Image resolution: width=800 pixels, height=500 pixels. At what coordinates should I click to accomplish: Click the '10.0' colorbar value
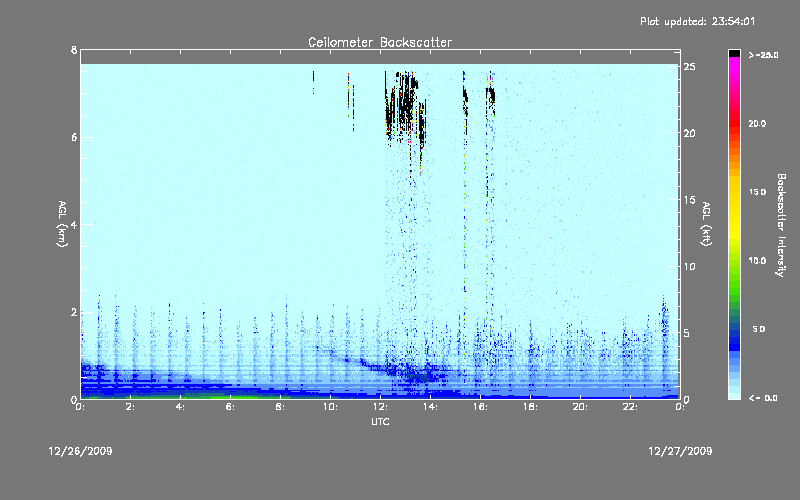[x=757, y=261]
